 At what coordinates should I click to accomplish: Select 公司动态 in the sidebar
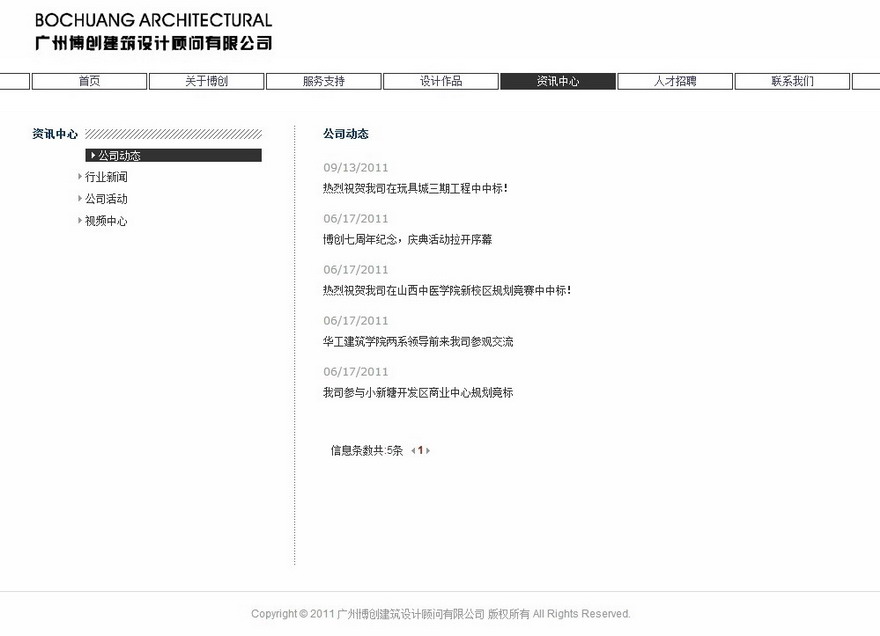pos(173,155)
